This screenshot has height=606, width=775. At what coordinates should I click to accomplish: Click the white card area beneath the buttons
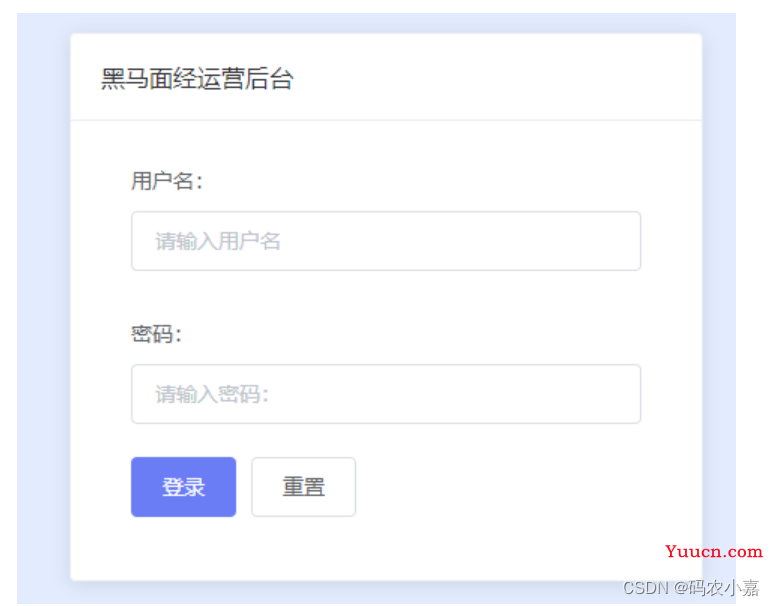click(346, 549)
